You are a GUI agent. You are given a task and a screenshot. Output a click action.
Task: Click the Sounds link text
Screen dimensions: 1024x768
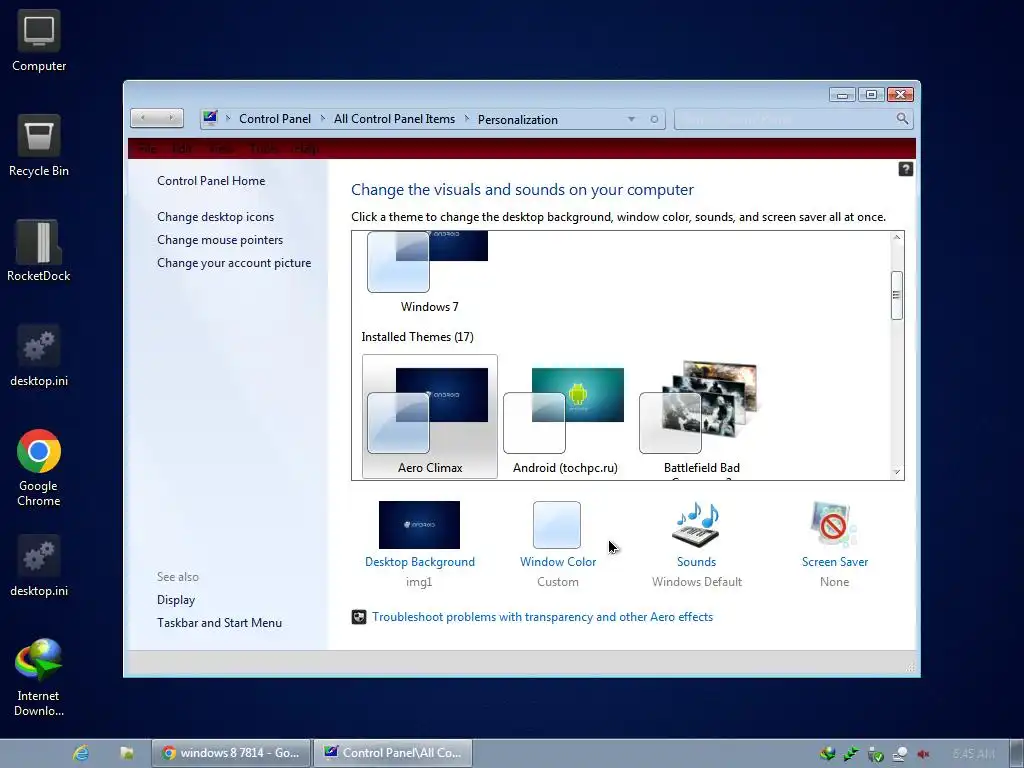click(x=696, y=562)
